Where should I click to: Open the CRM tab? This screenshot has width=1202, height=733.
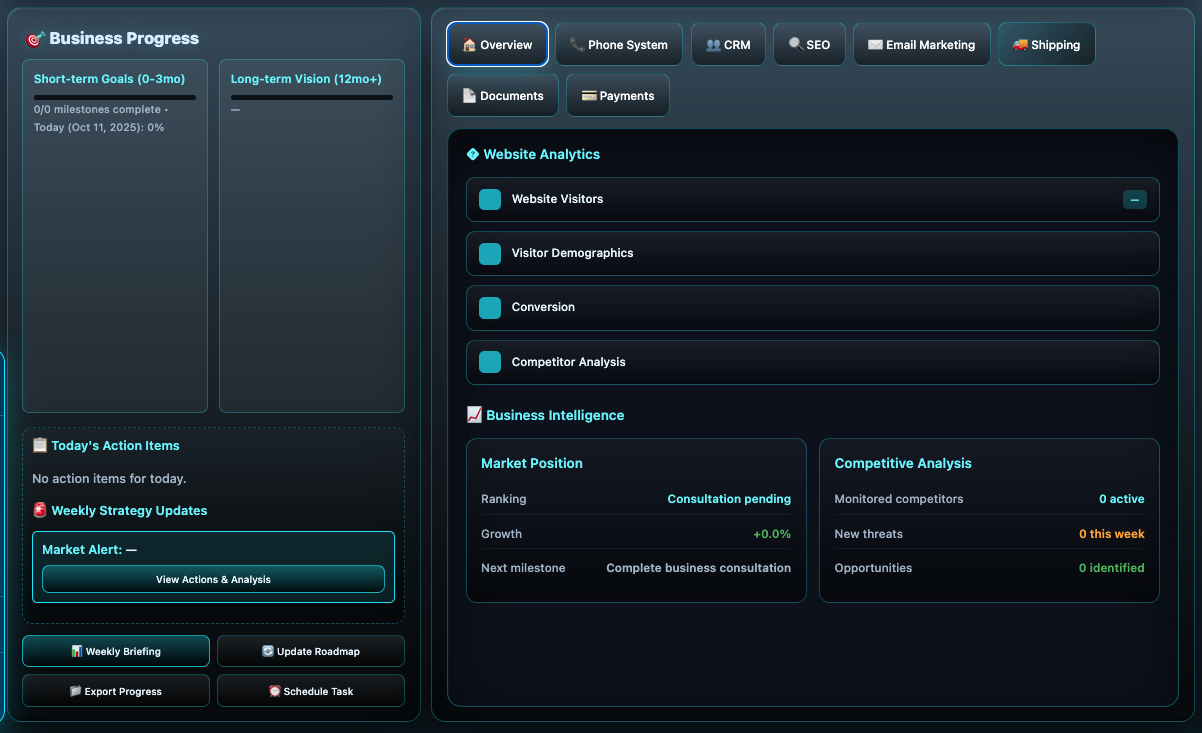pos(728,45)
